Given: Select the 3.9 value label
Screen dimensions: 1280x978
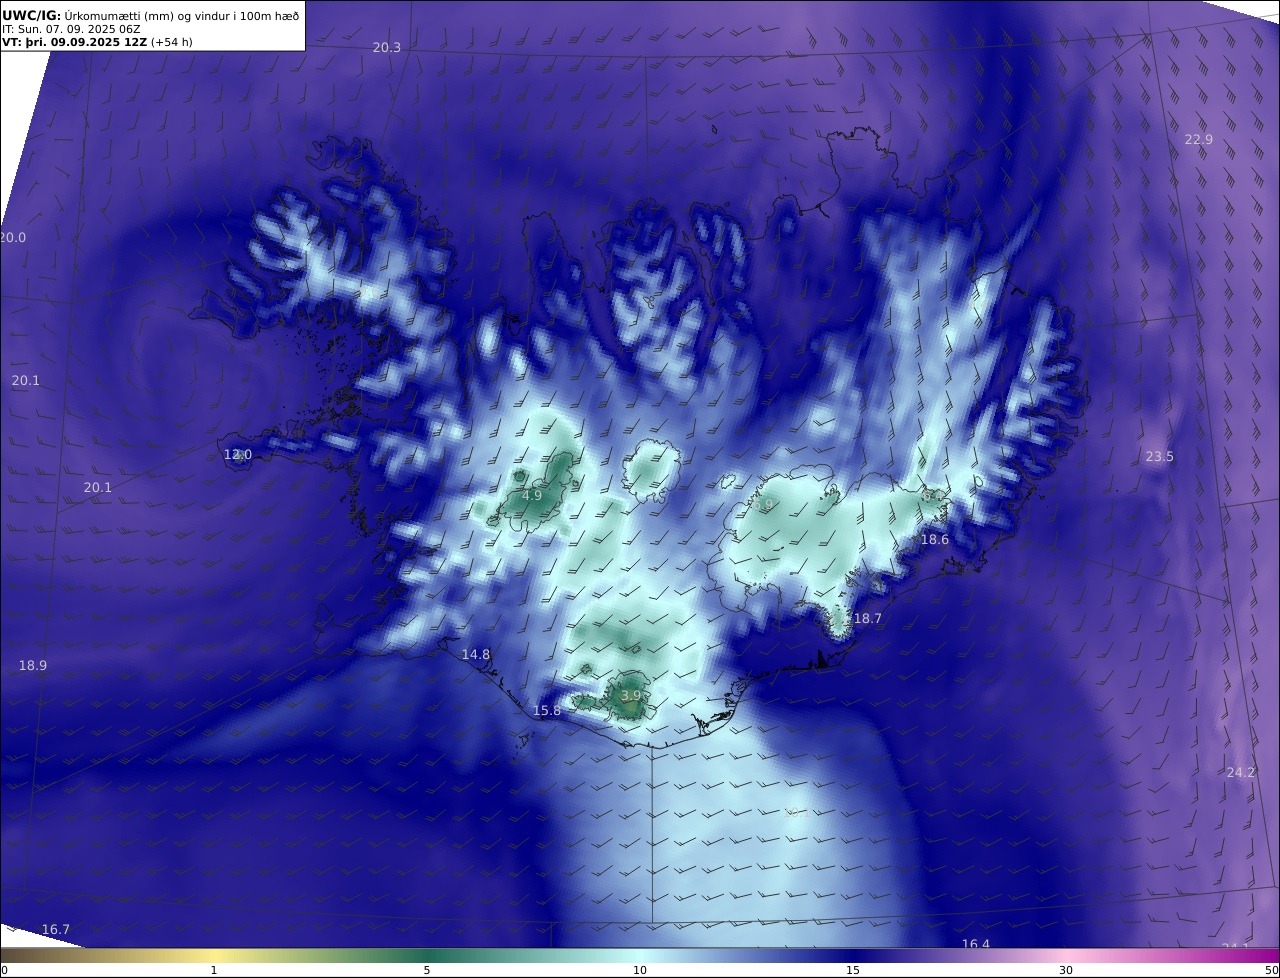Looking at the screenshot, I should 630,695.
